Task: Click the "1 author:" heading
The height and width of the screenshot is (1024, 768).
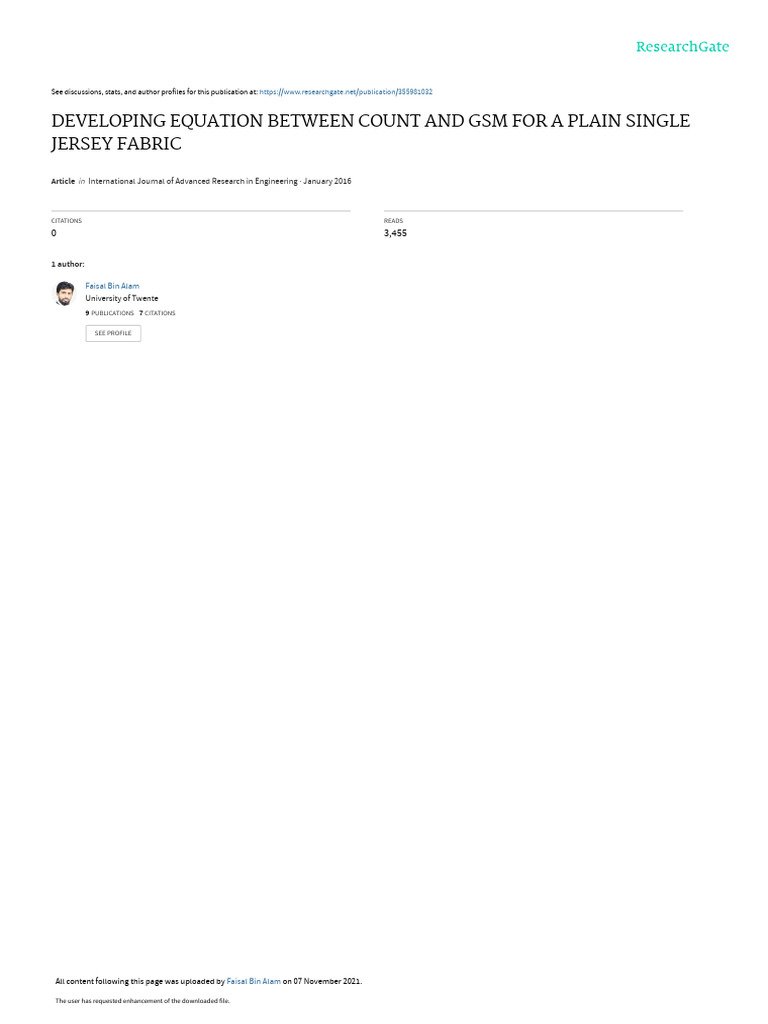Action: coord(68,264)
